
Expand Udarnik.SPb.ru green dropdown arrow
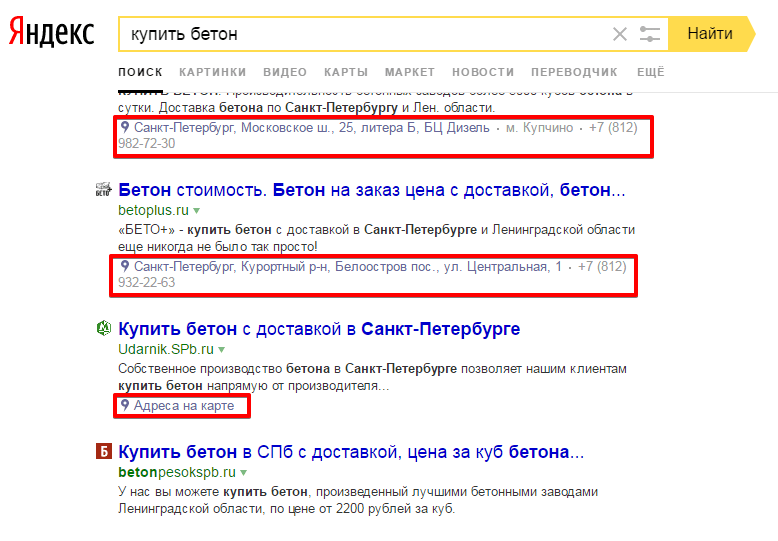[221, 350]
